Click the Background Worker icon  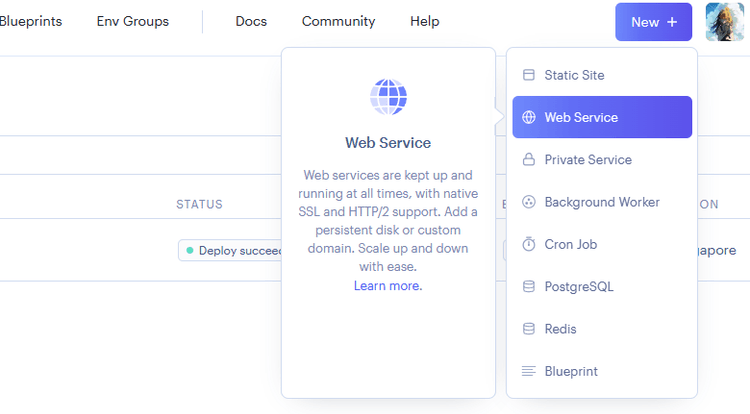[x=529, y=202]
